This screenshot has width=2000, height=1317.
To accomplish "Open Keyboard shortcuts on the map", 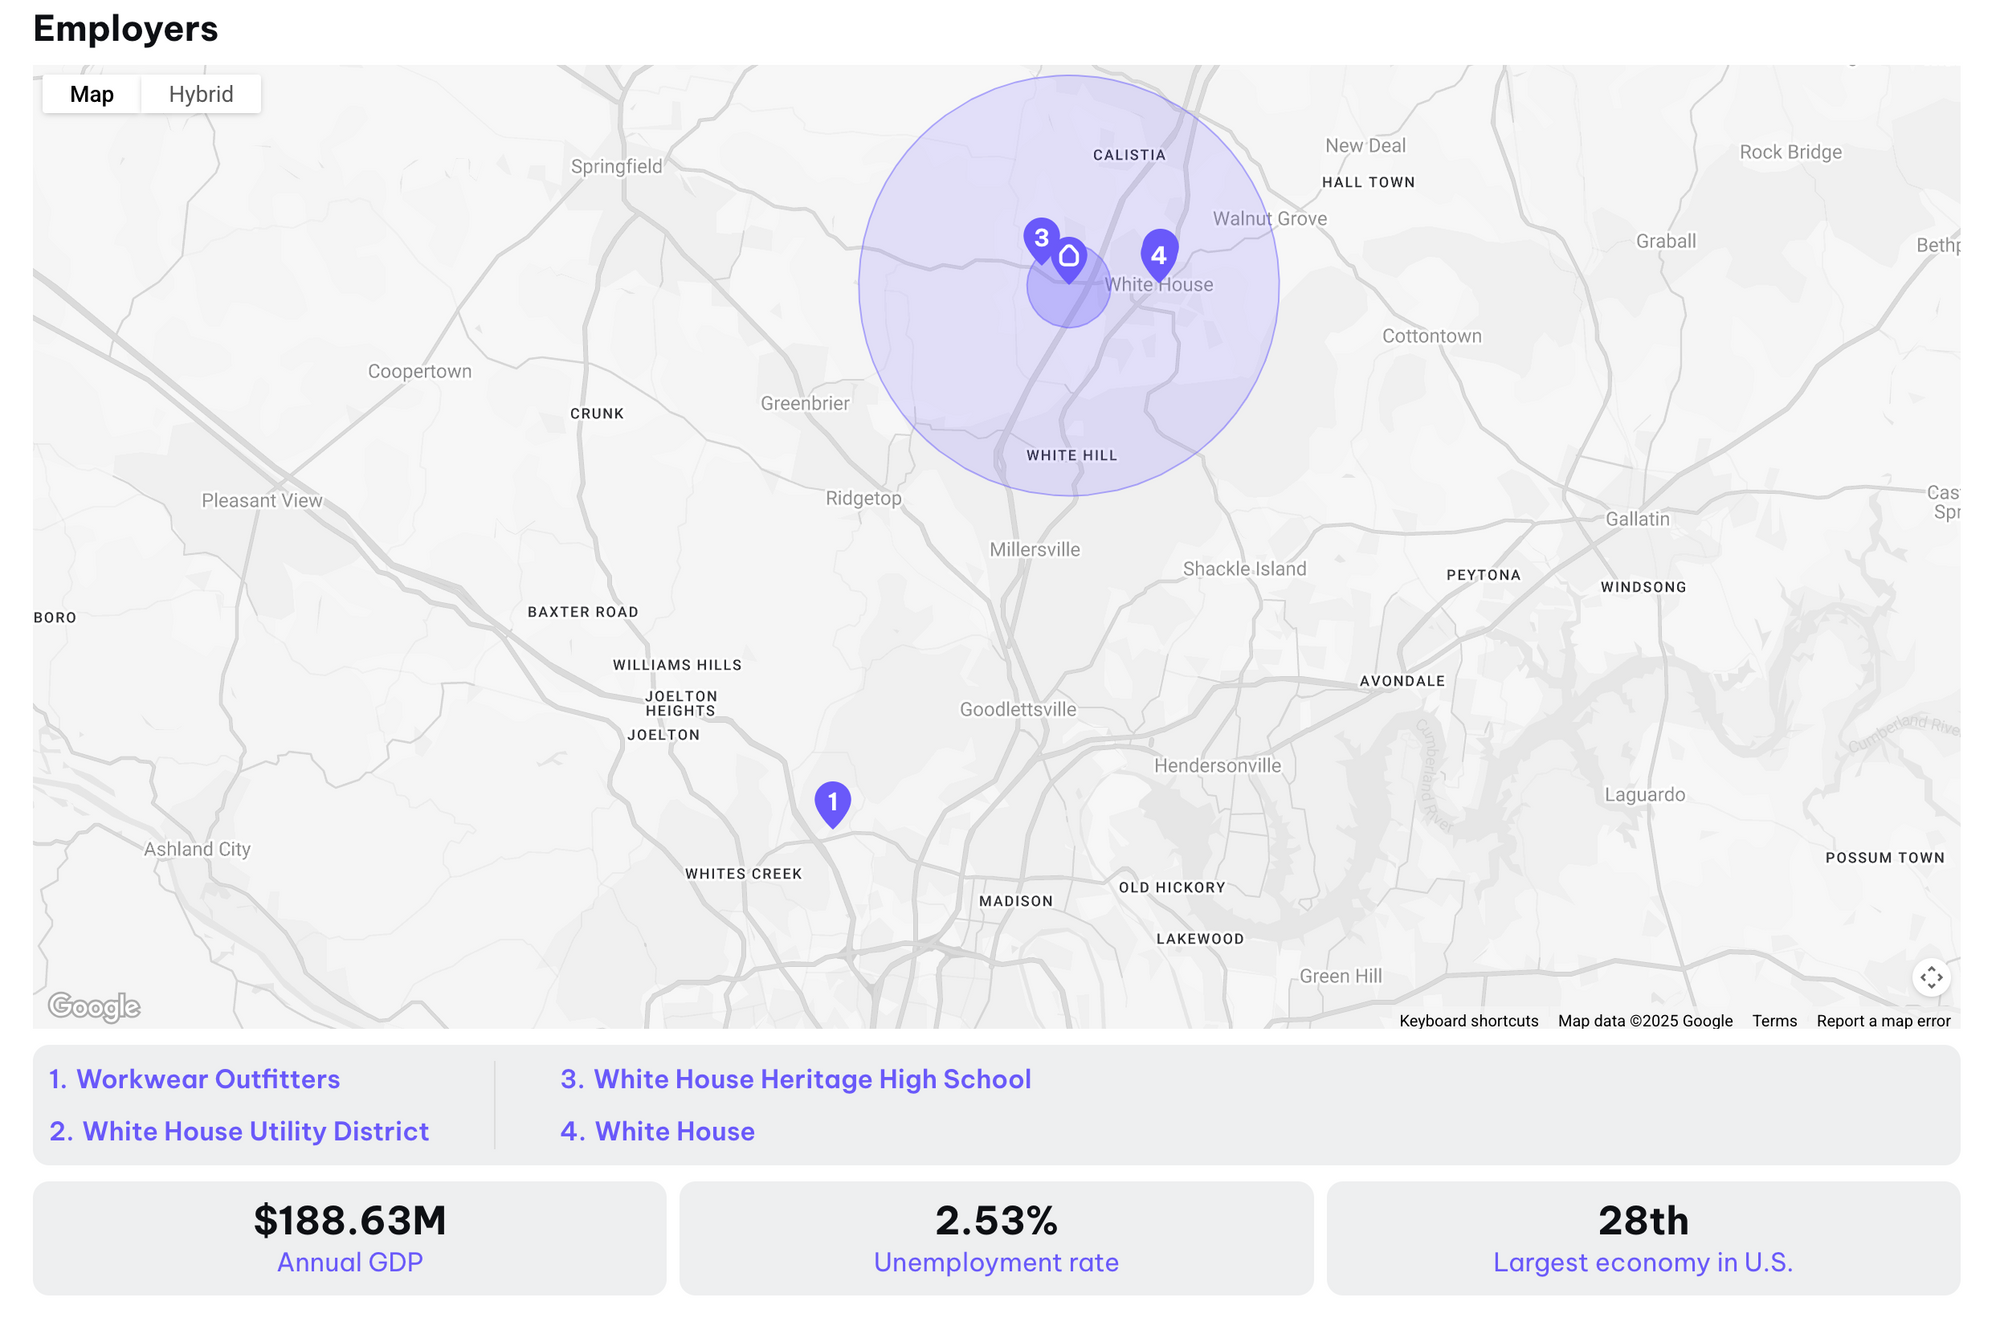I will click(1468, 1021).
